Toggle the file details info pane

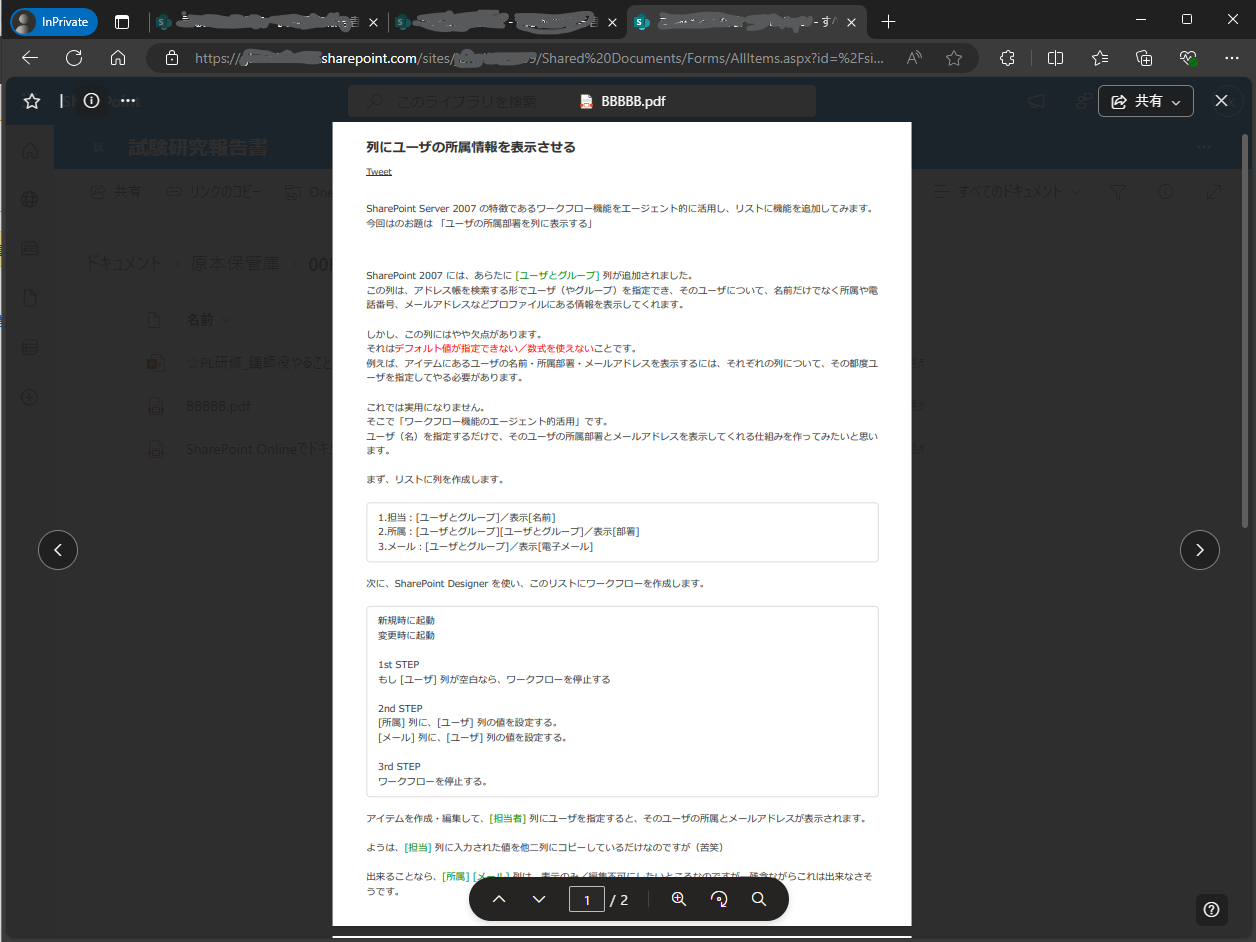pyautogui.click(x=91, y=100)
